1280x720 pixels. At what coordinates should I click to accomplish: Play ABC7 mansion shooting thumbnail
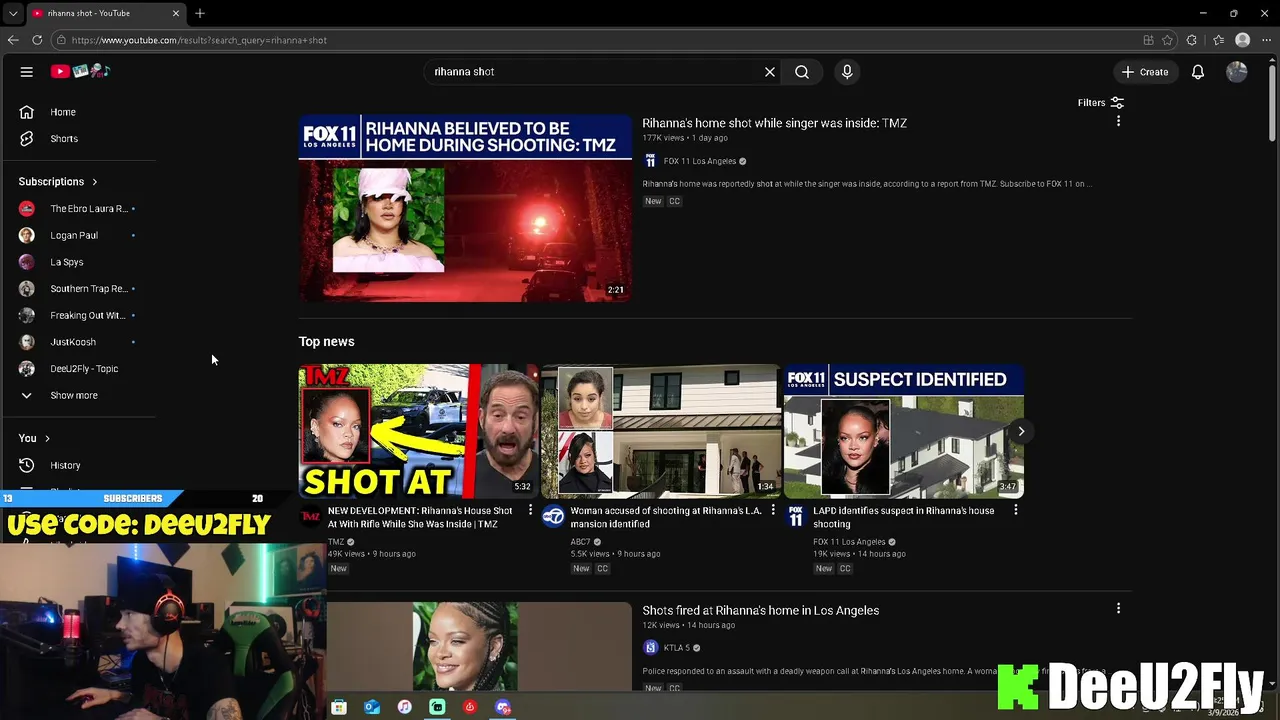point(661,431)
